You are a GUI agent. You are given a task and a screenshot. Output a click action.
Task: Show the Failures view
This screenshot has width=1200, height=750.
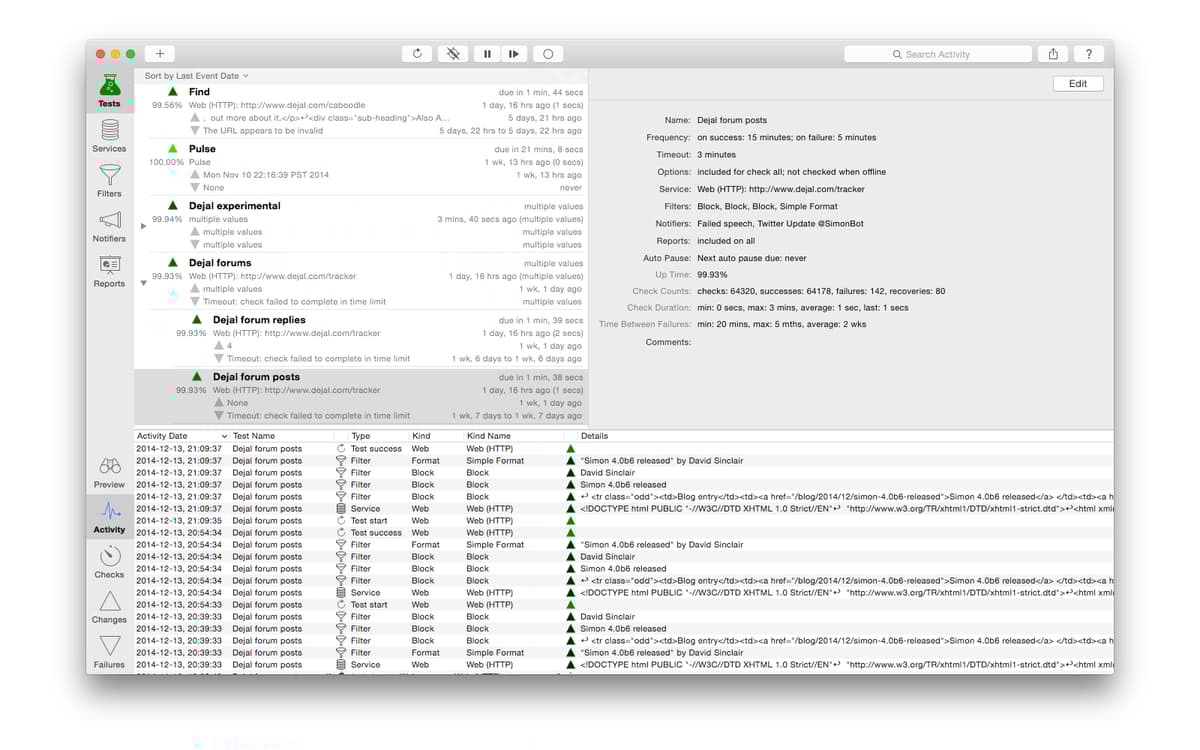pyautogui.click(x=109, y=650)
